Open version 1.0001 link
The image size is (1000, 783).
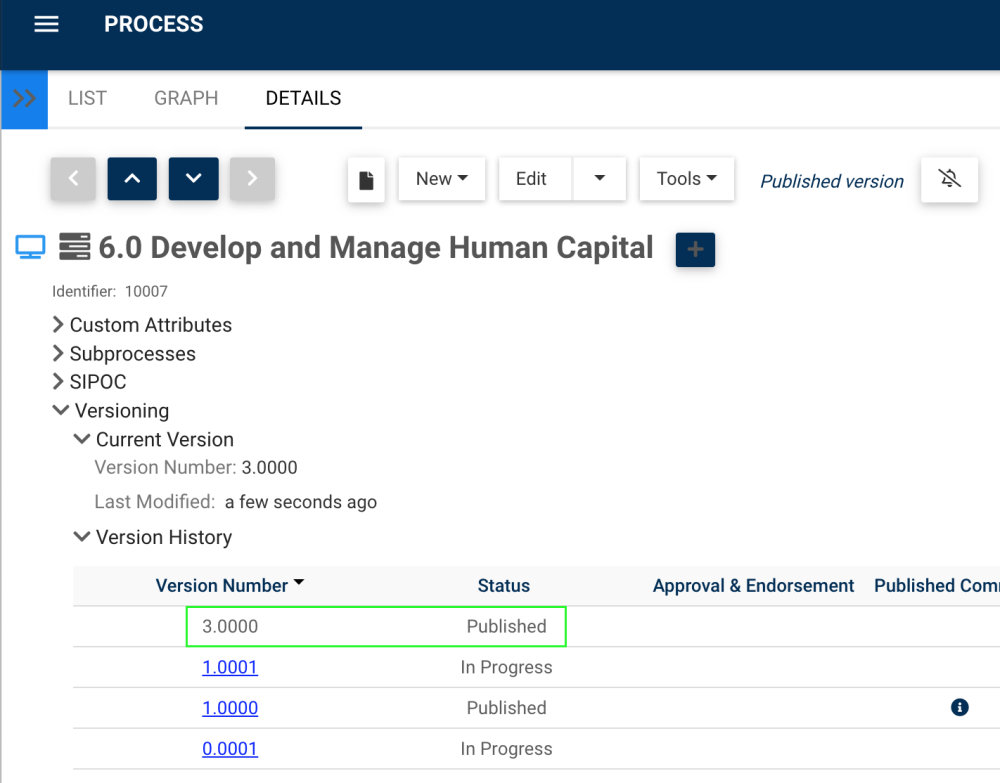(230, 667)
